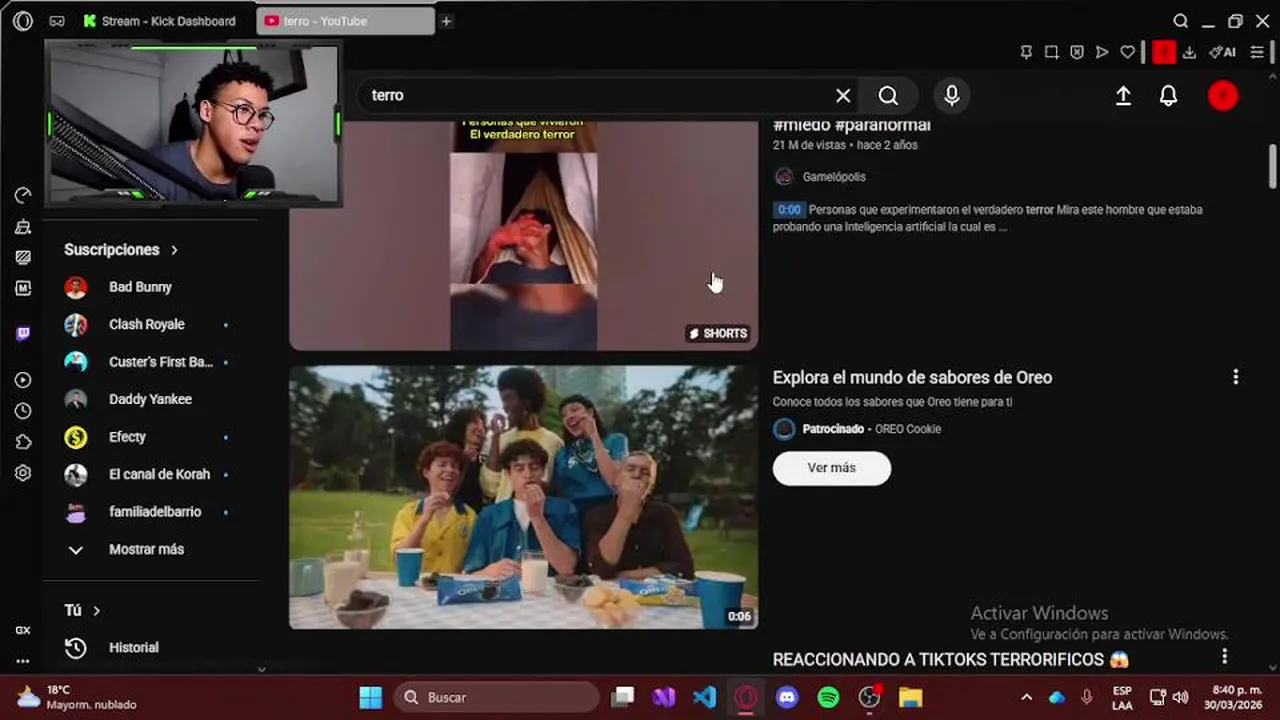1280x720 pixels.
Task: Open the ad blocker shield icon
Action: pyautogui.click(x=1077, y=52)
